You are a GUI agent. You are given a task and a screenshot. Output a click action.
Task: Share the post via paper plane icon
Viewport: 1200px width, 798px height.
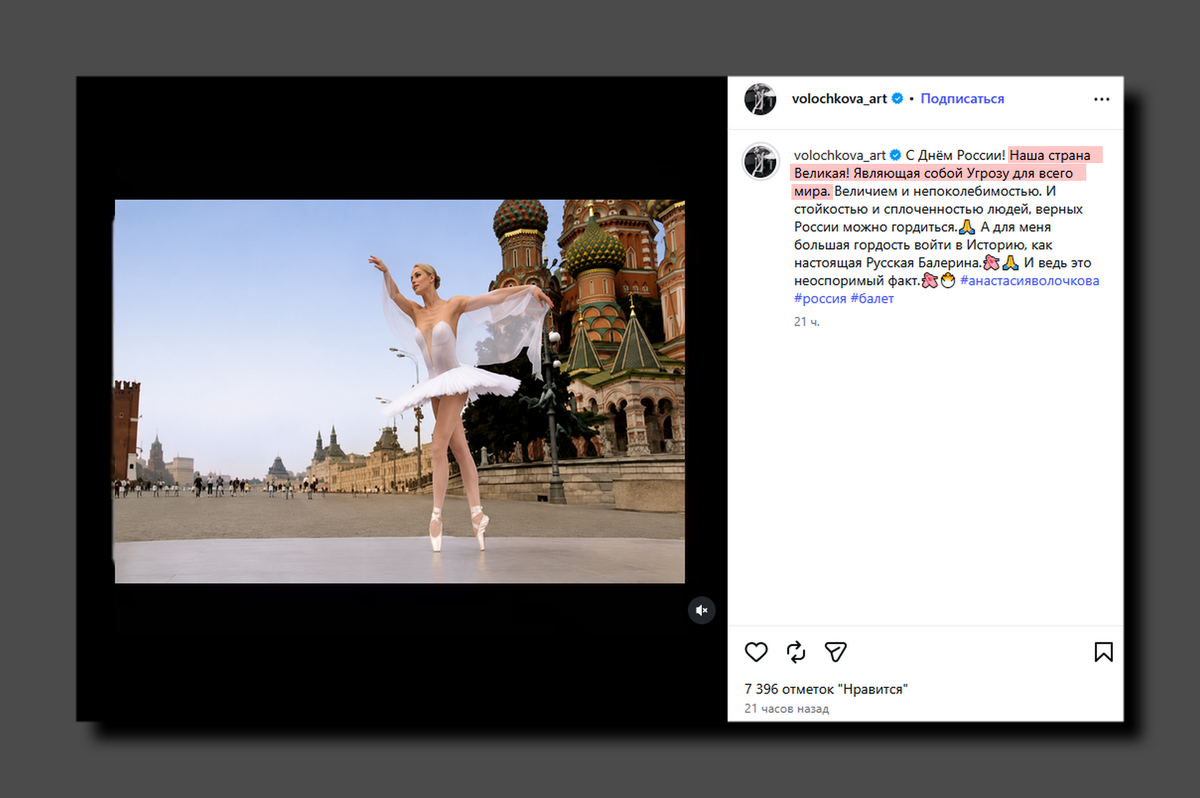[x=836, y=652]
